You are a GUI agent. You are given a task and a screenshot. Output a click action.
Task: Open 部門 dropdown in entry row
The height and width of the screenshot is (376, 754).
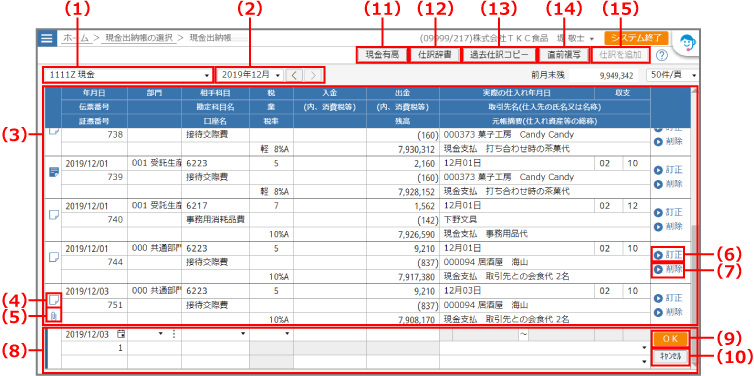click(x=161, y=334)
